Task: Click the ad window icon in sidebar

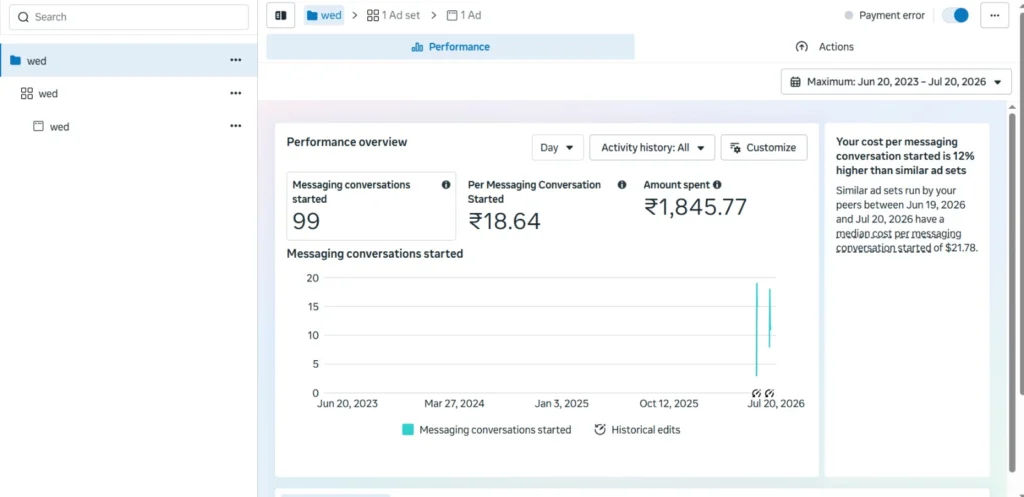Action: point(39,126)
